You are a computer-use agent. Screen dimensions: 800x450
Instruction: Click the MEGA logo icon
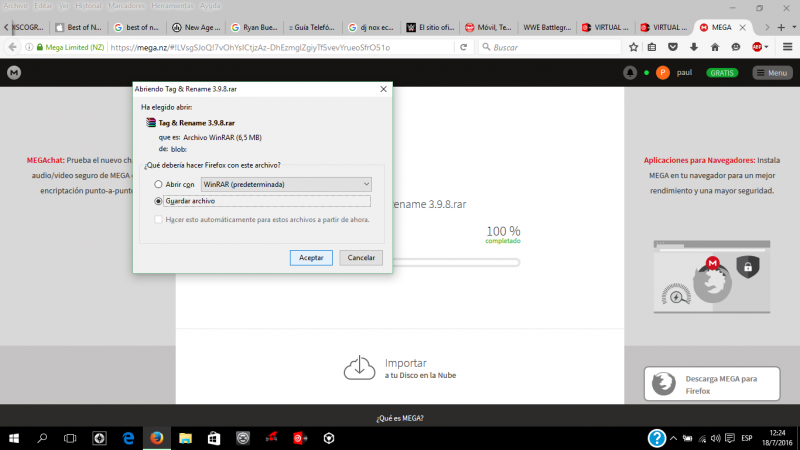click(14, 73)
